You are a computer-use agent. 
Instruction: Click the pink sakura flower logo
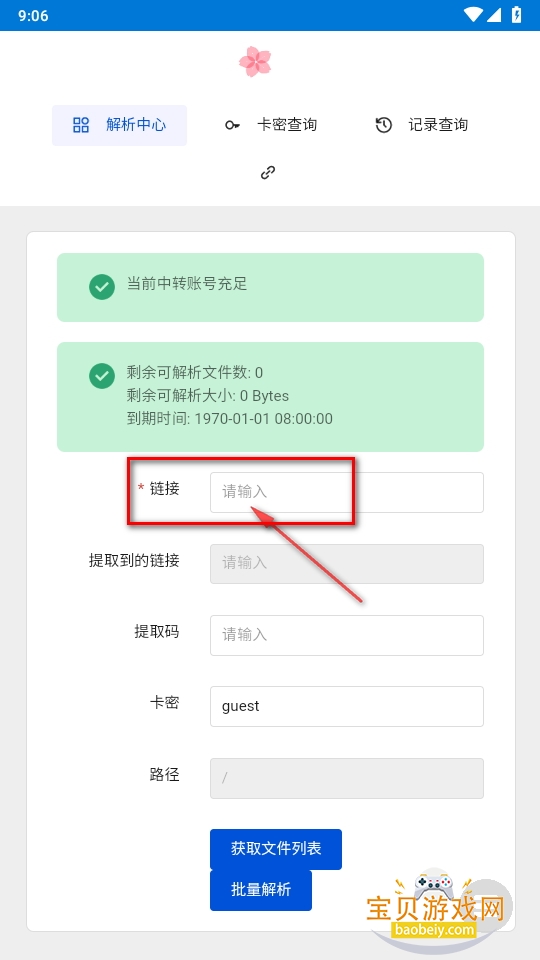pos(255,62)
